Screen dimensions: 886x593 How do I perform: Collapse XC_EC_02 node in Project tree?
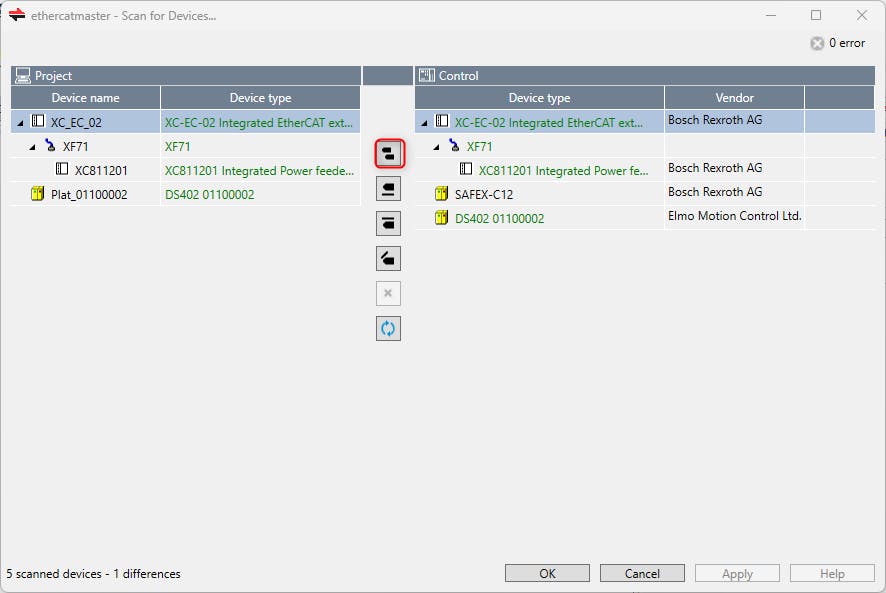20,122
